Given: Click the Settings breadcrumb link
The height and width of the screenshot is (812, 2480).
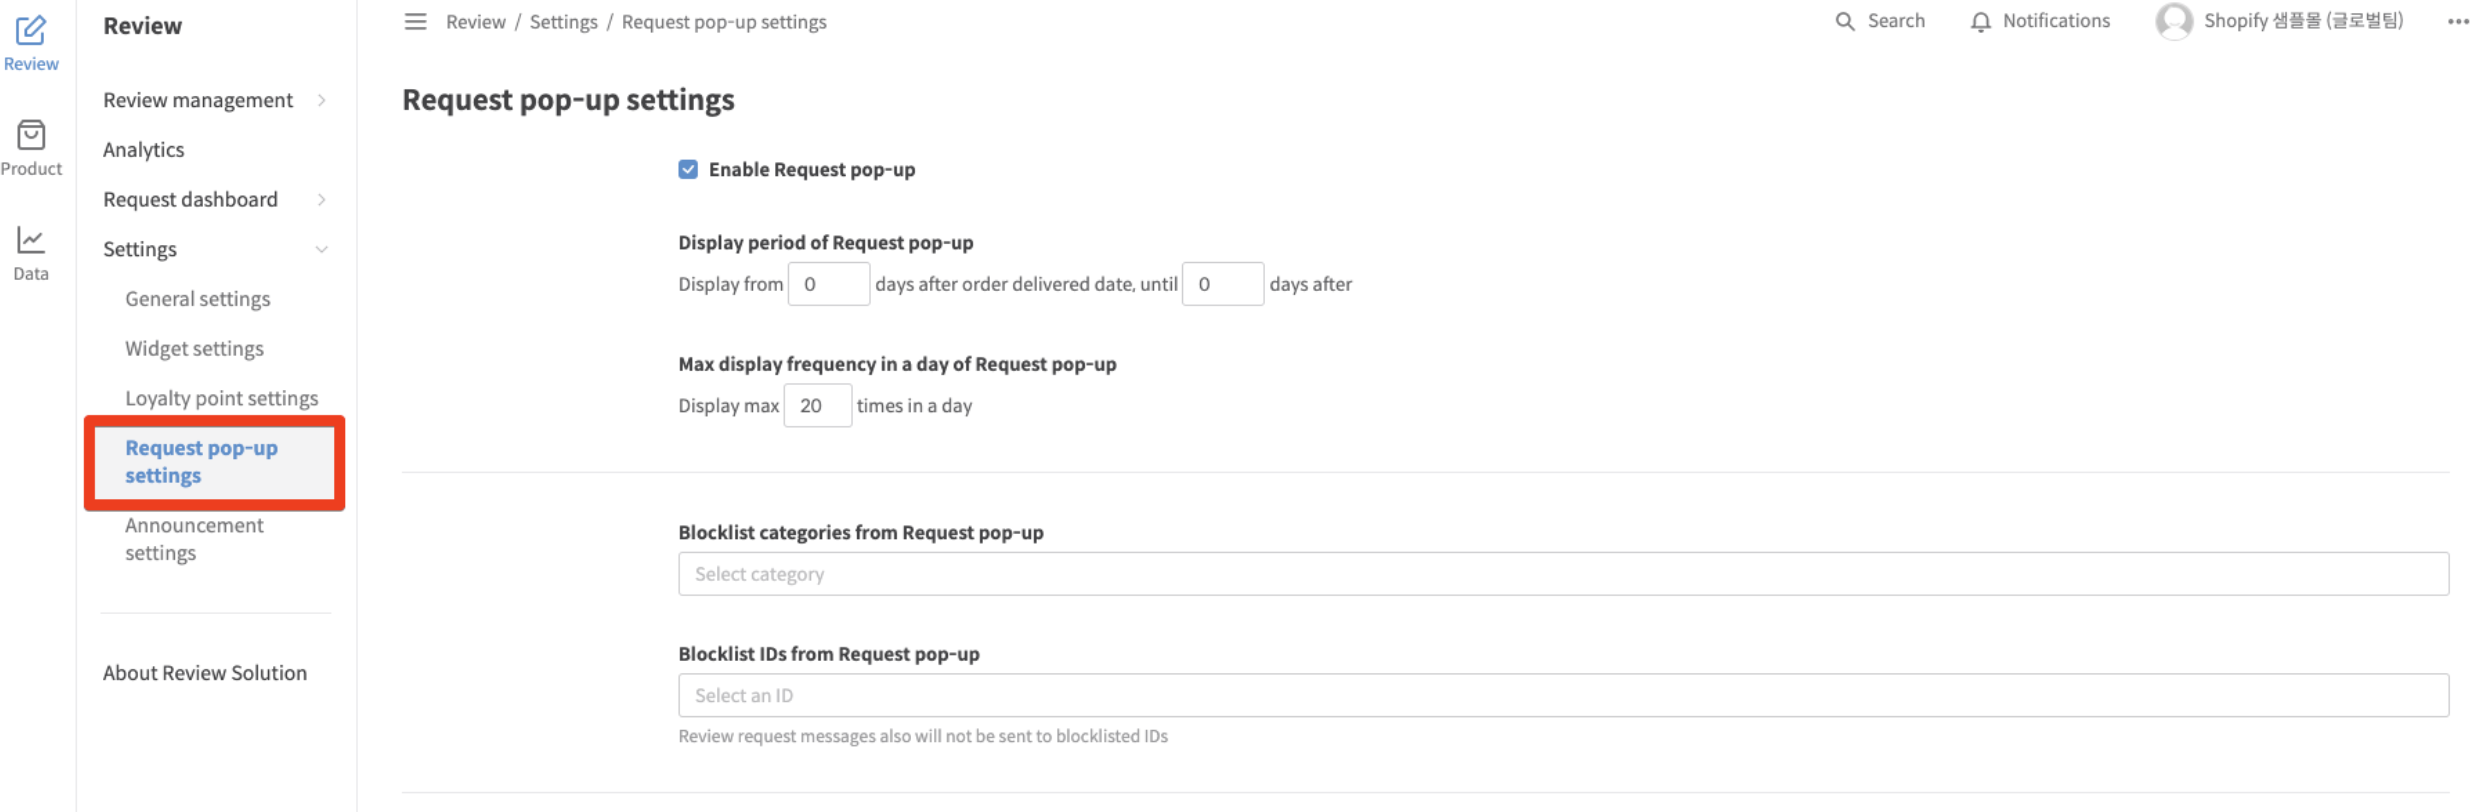Looking at the screenshot, I should [563, 22].
